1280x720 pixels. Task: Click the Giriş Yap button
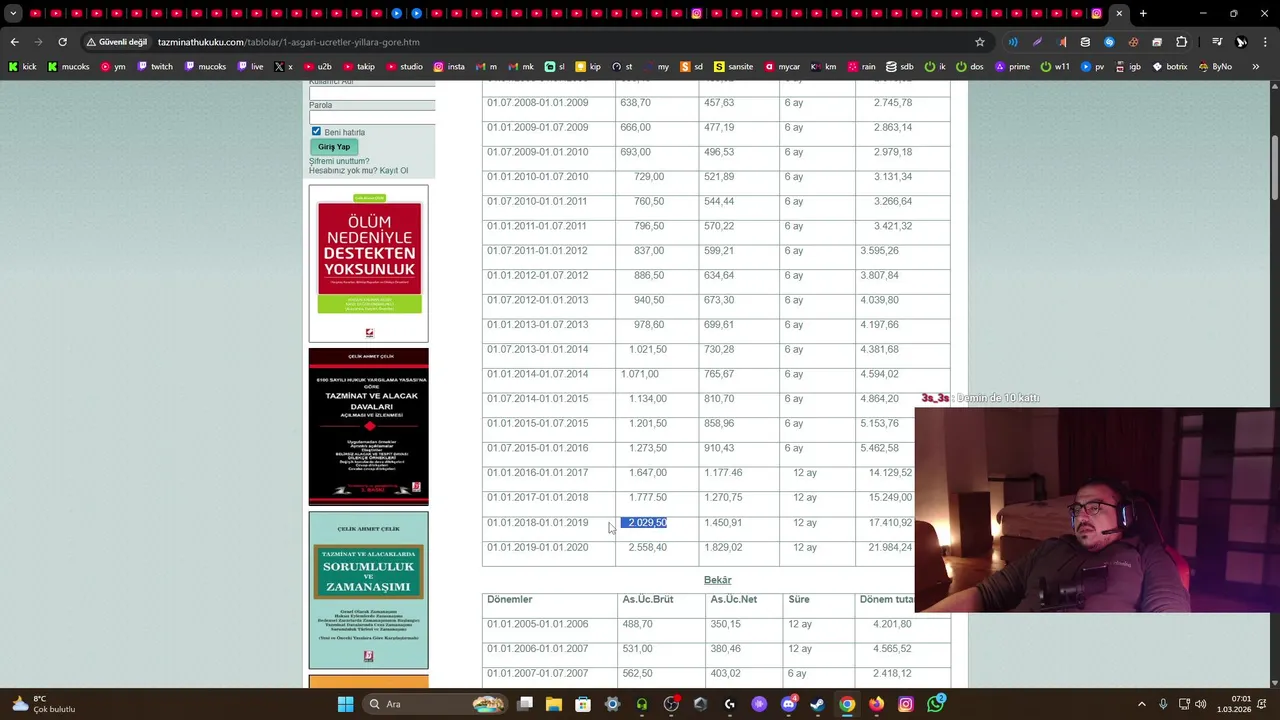[x=334, y=147]
